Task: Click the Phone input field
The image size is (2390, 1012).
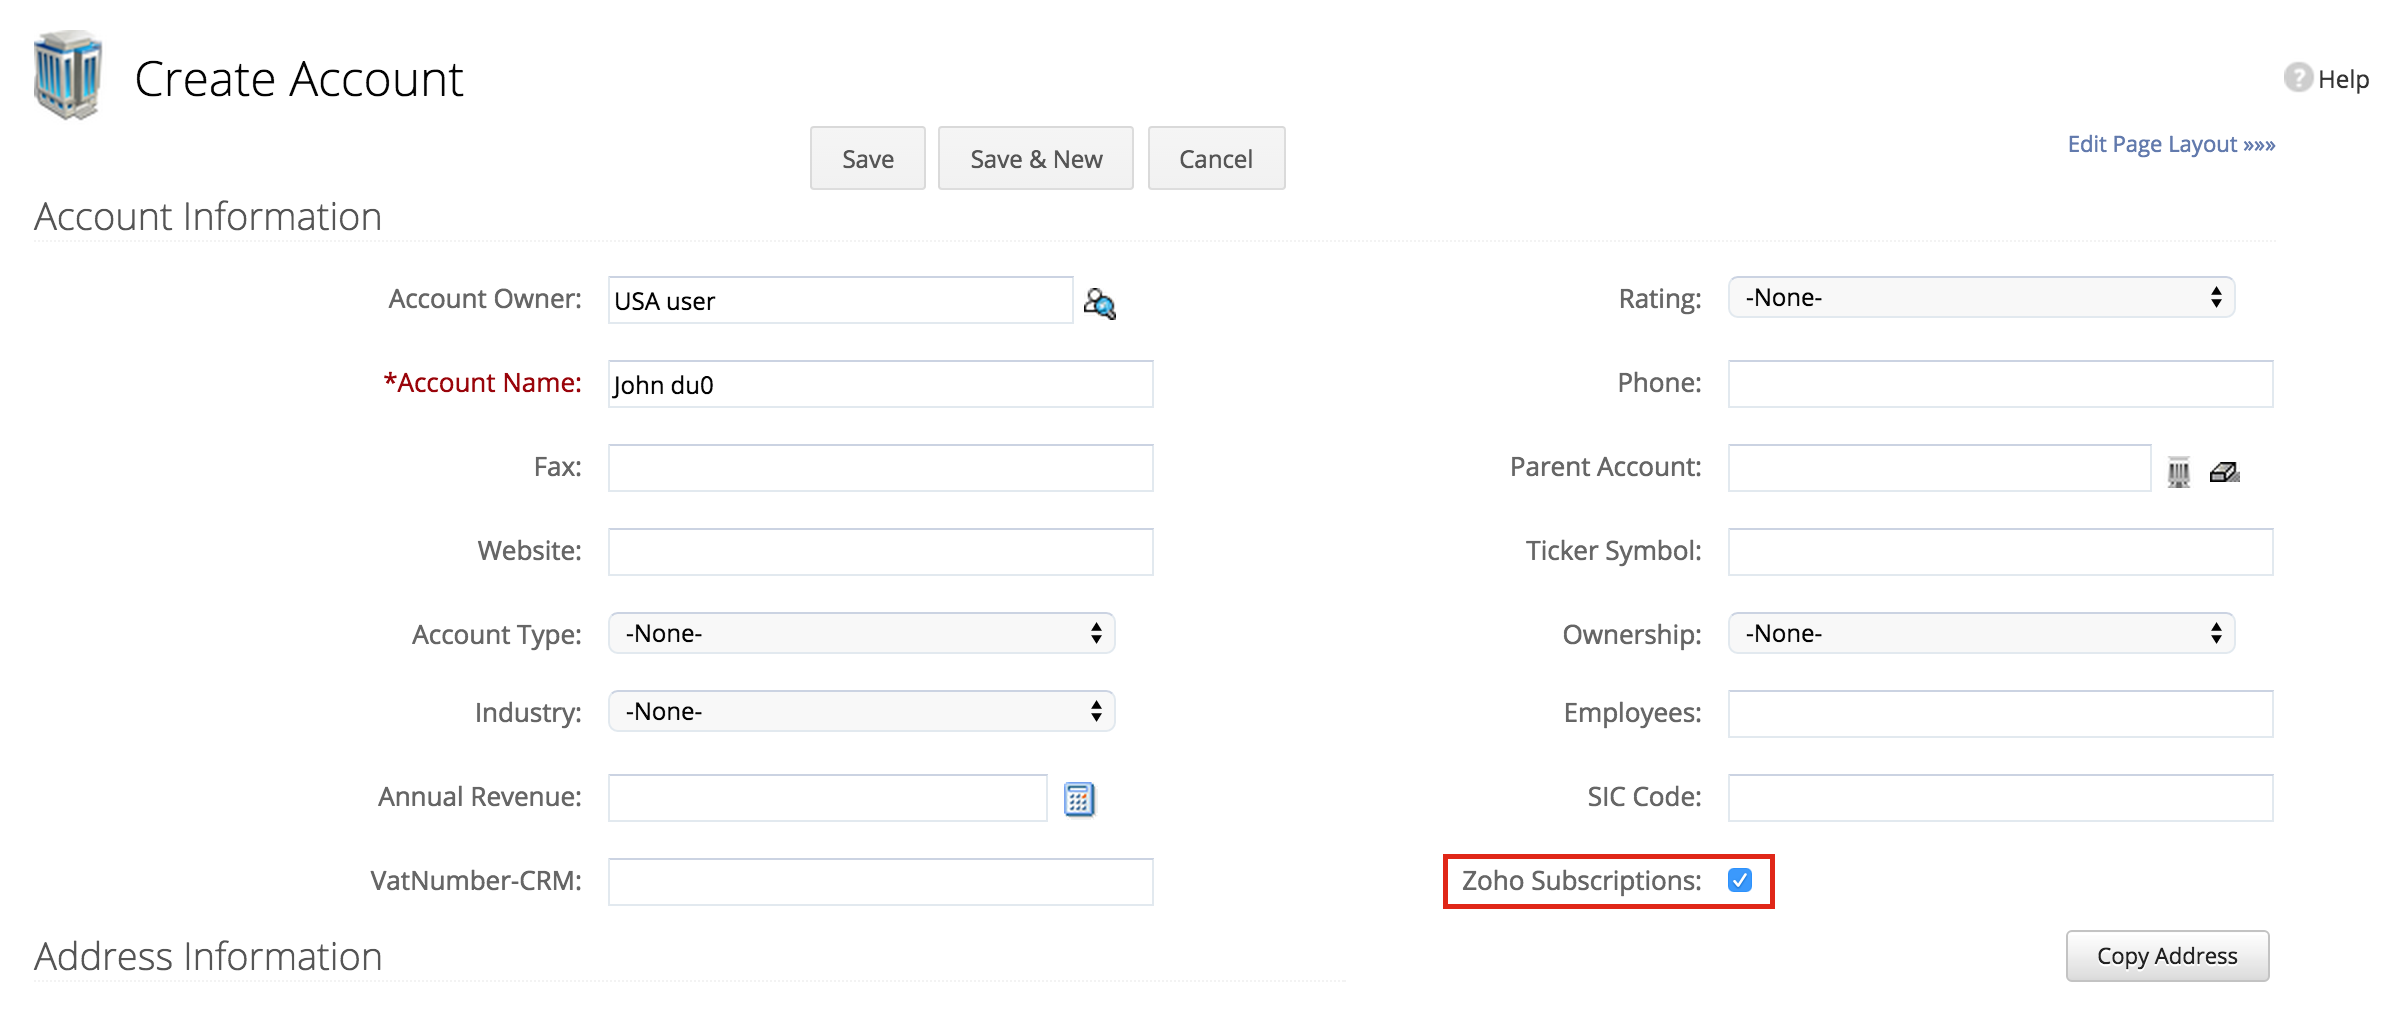Action: 2000,384
